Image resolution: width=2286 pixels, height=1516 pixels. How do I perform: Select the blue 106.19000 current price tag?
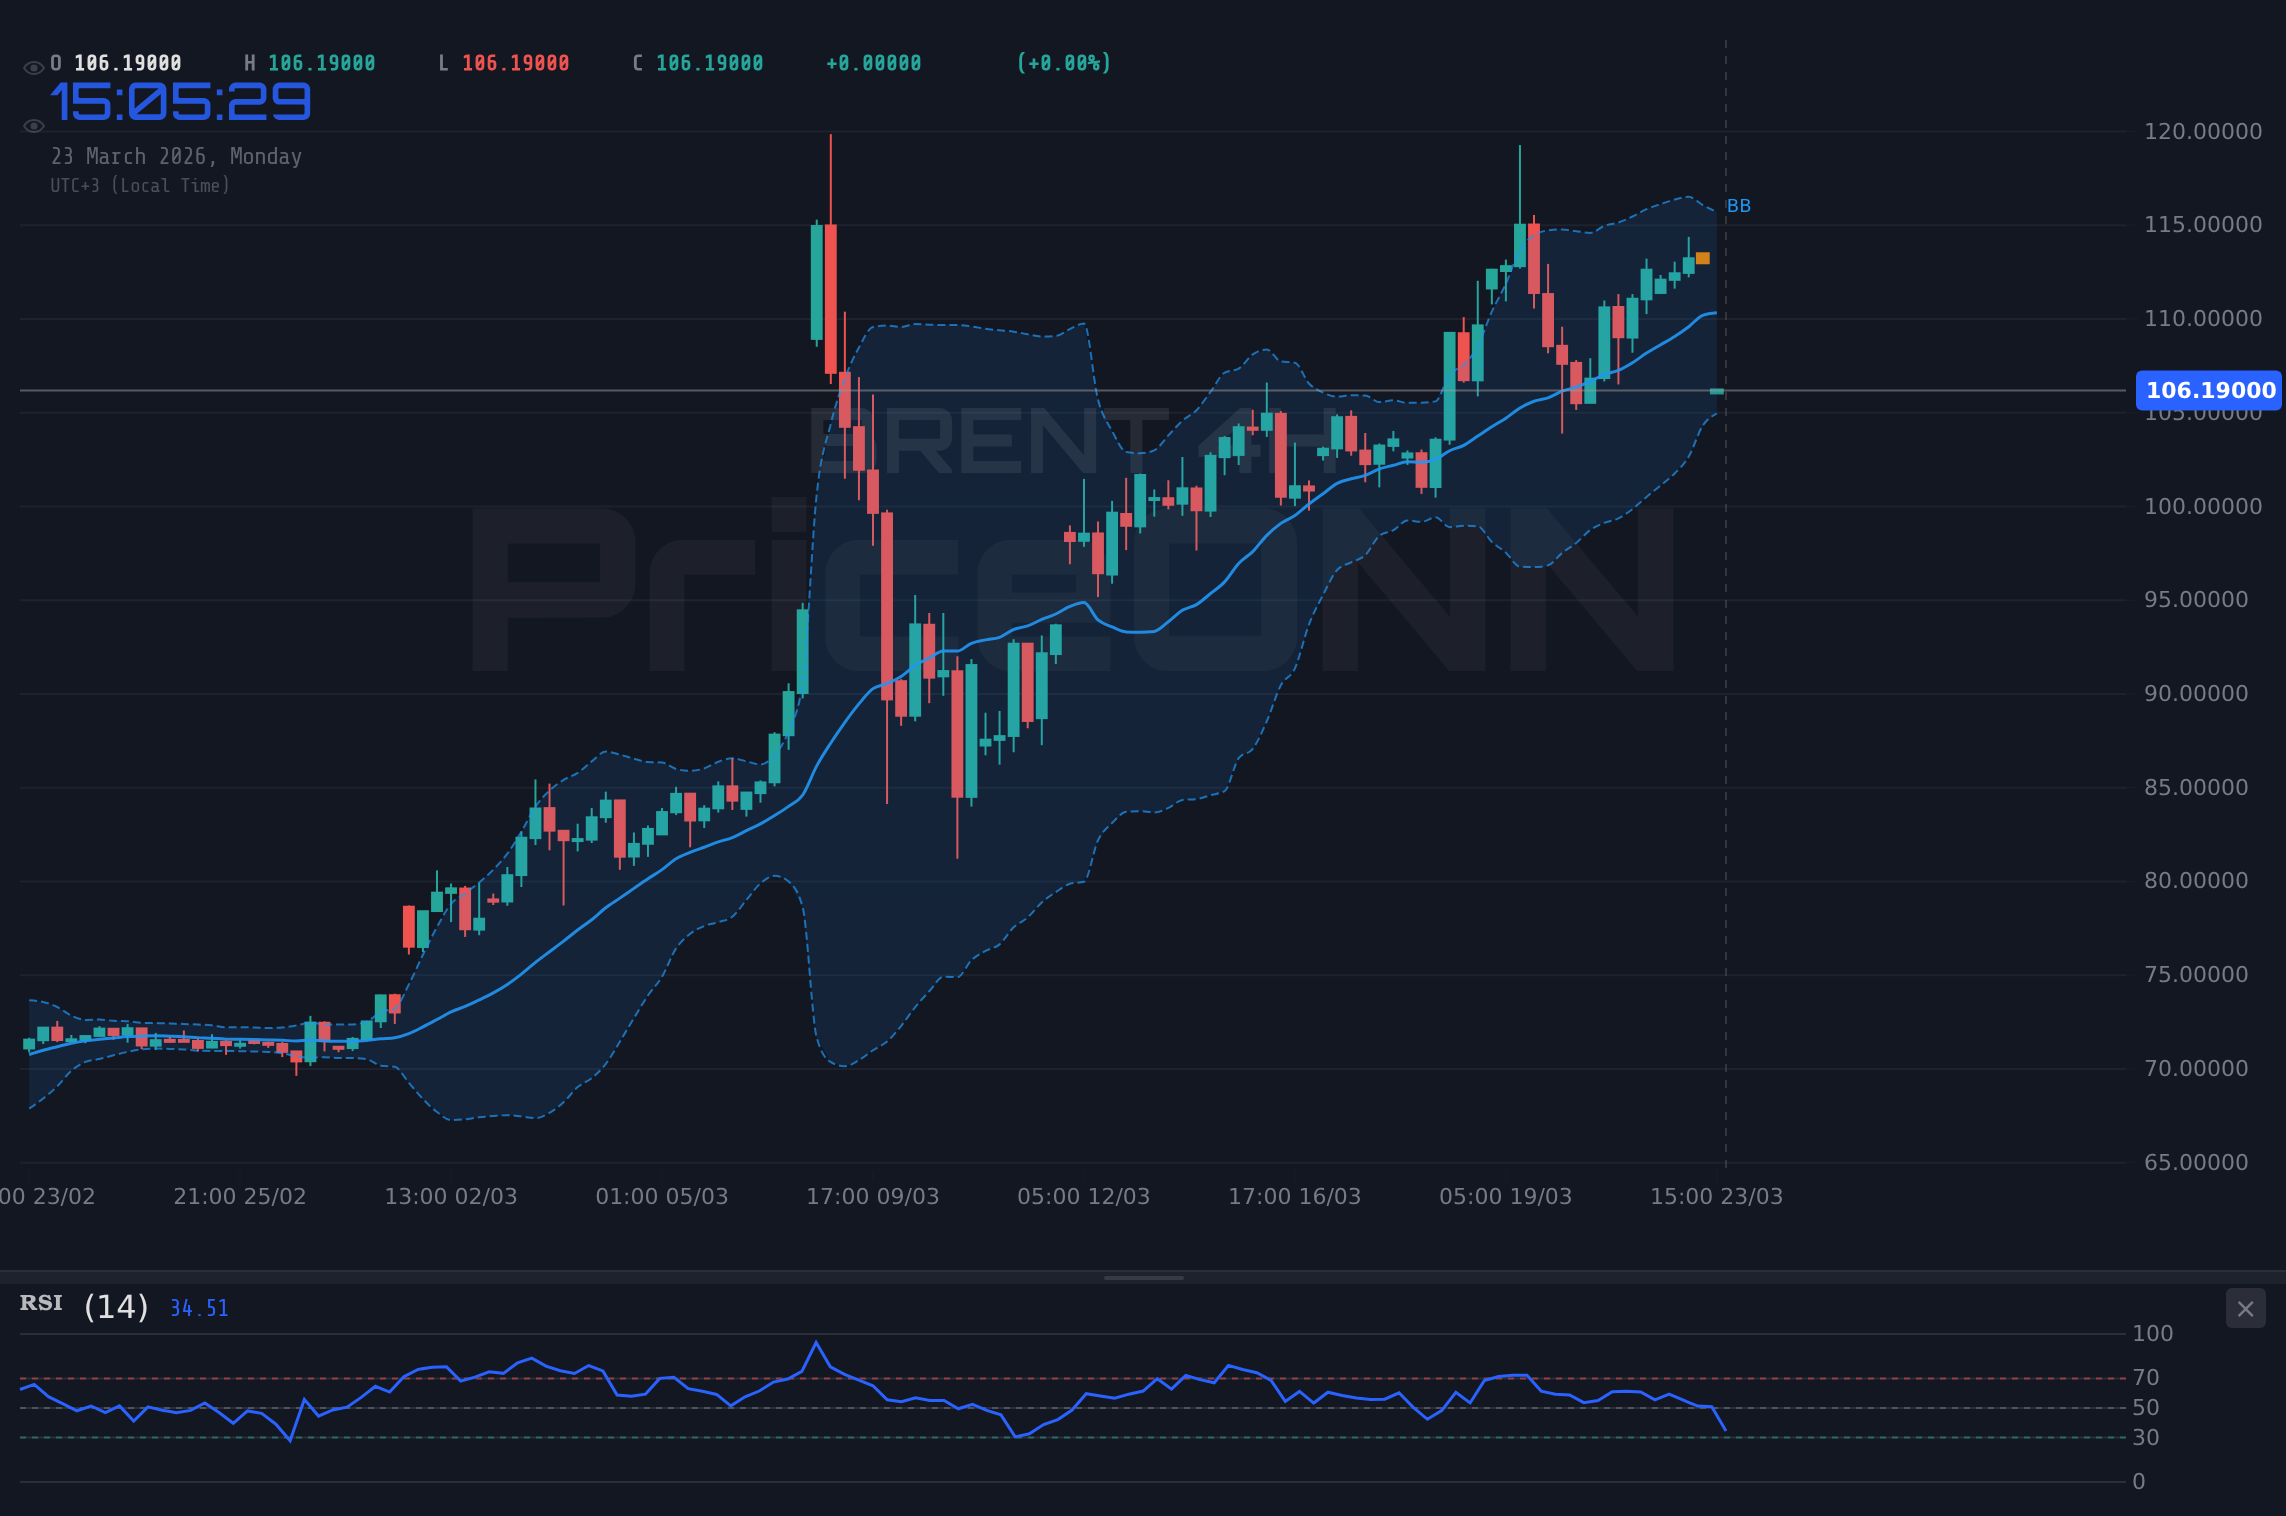tap(2208, 391)
